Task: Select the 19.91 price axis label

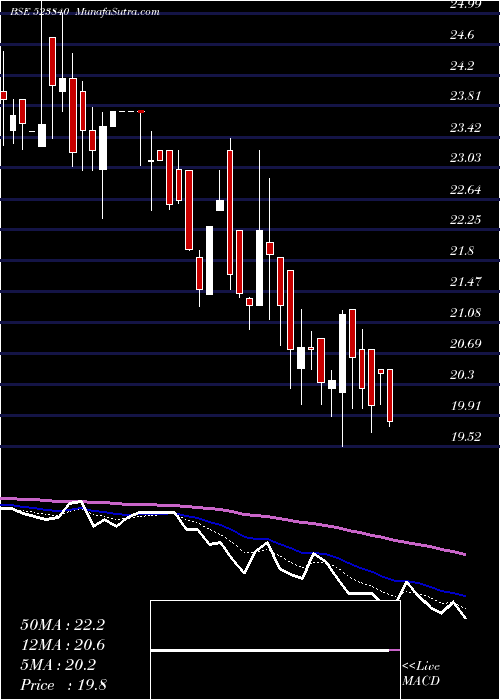Action: 466,406
